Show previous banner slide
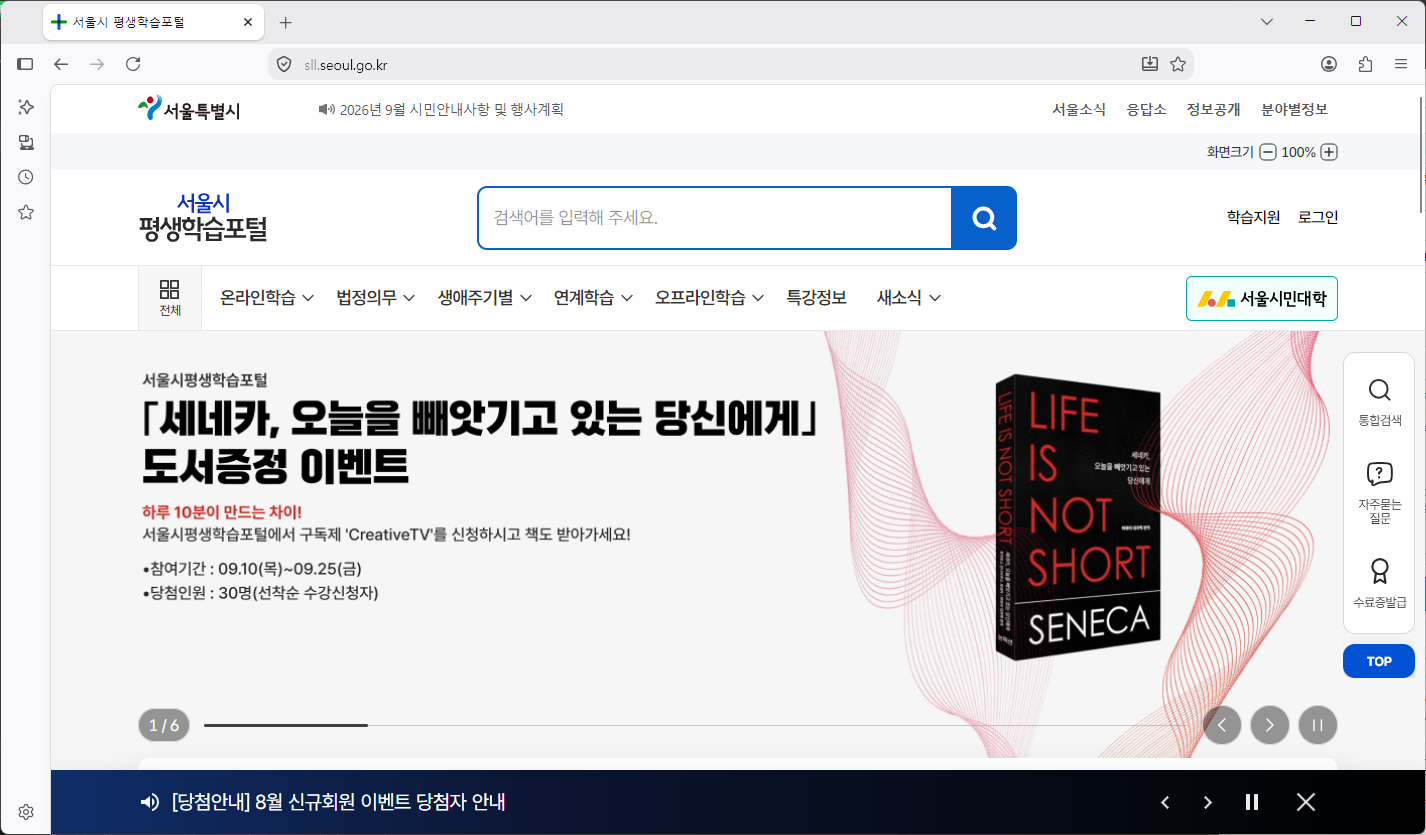 [1222, 725]
